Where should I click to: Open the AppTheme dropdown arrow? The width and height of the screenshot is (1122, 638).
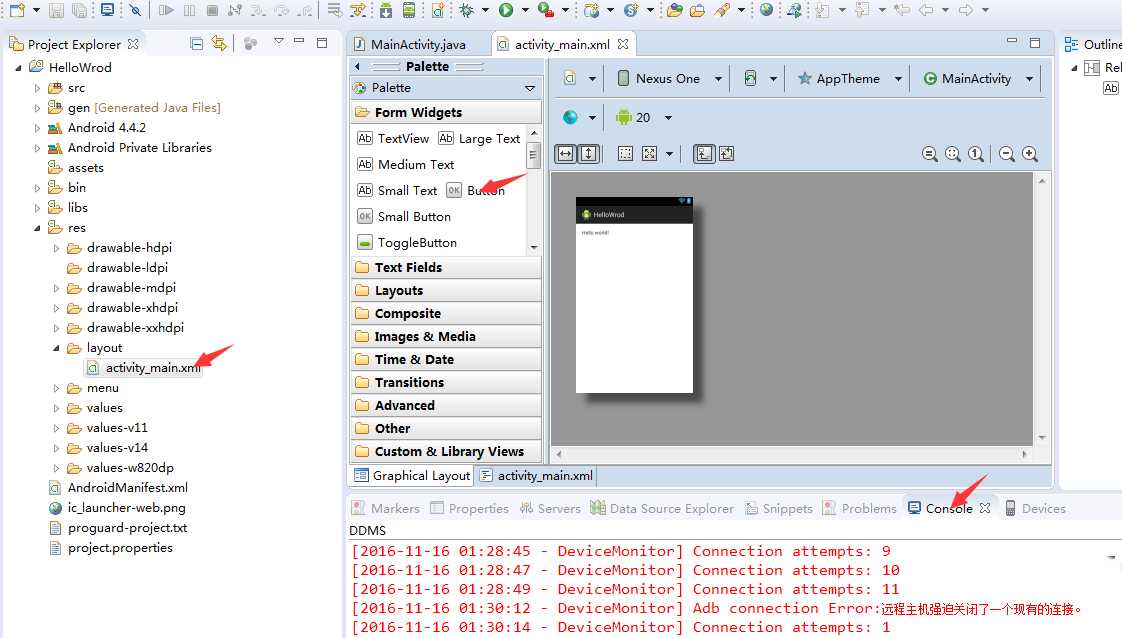click(x=898, y=79)
